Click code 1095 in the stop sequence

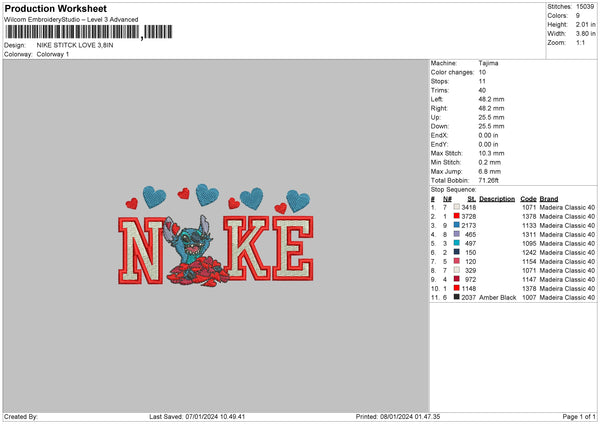[529, 243]
